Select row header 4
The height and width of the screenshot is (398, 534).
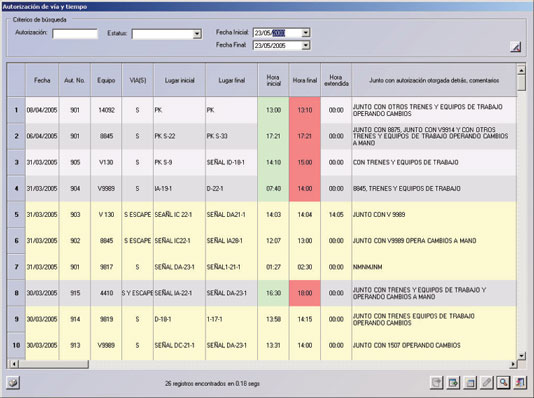point(16,188)
